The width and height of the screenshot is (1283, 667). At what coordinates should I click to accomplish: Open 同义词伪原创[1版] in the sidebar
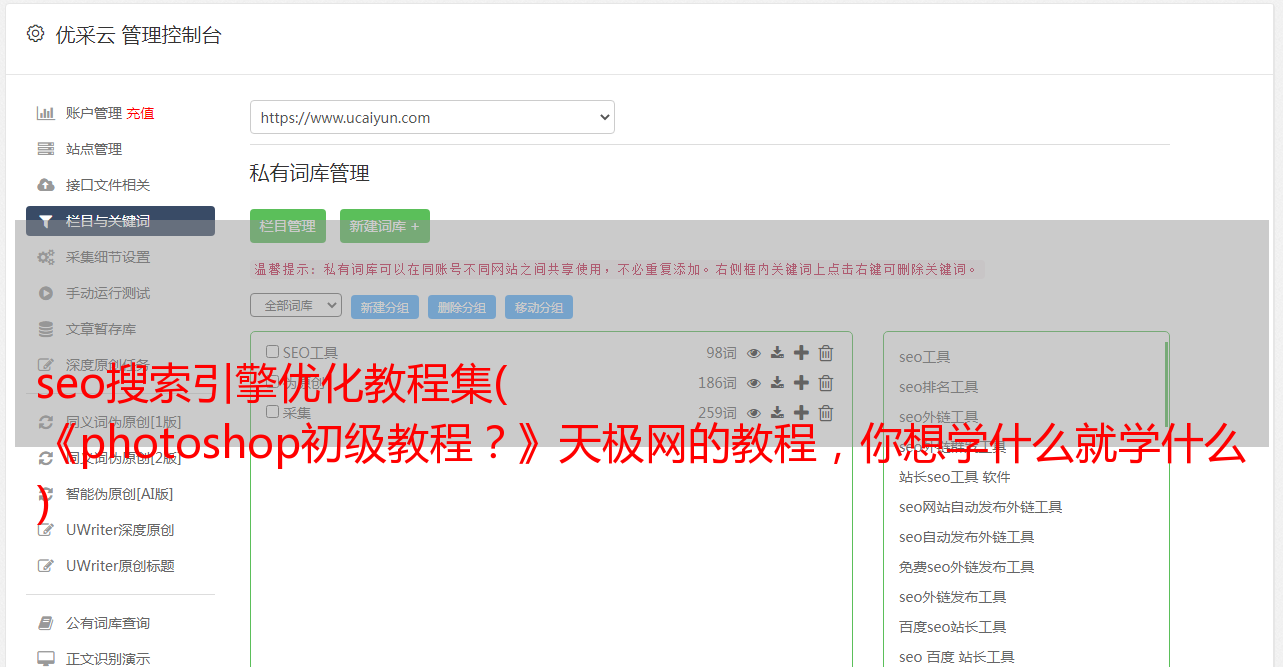pos(124,422)
